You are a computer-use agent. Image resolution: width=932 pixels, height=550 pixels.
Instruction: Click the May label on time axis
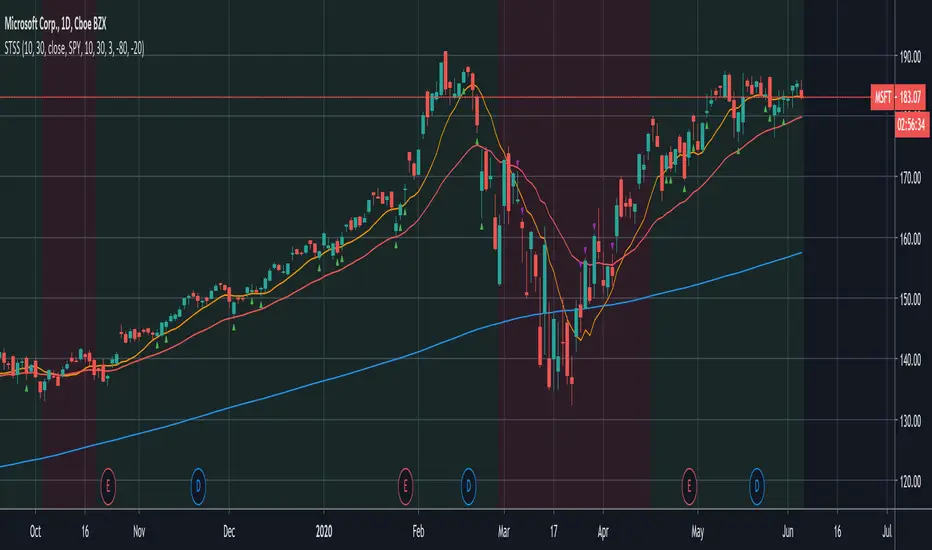click(x=698, y=531)
